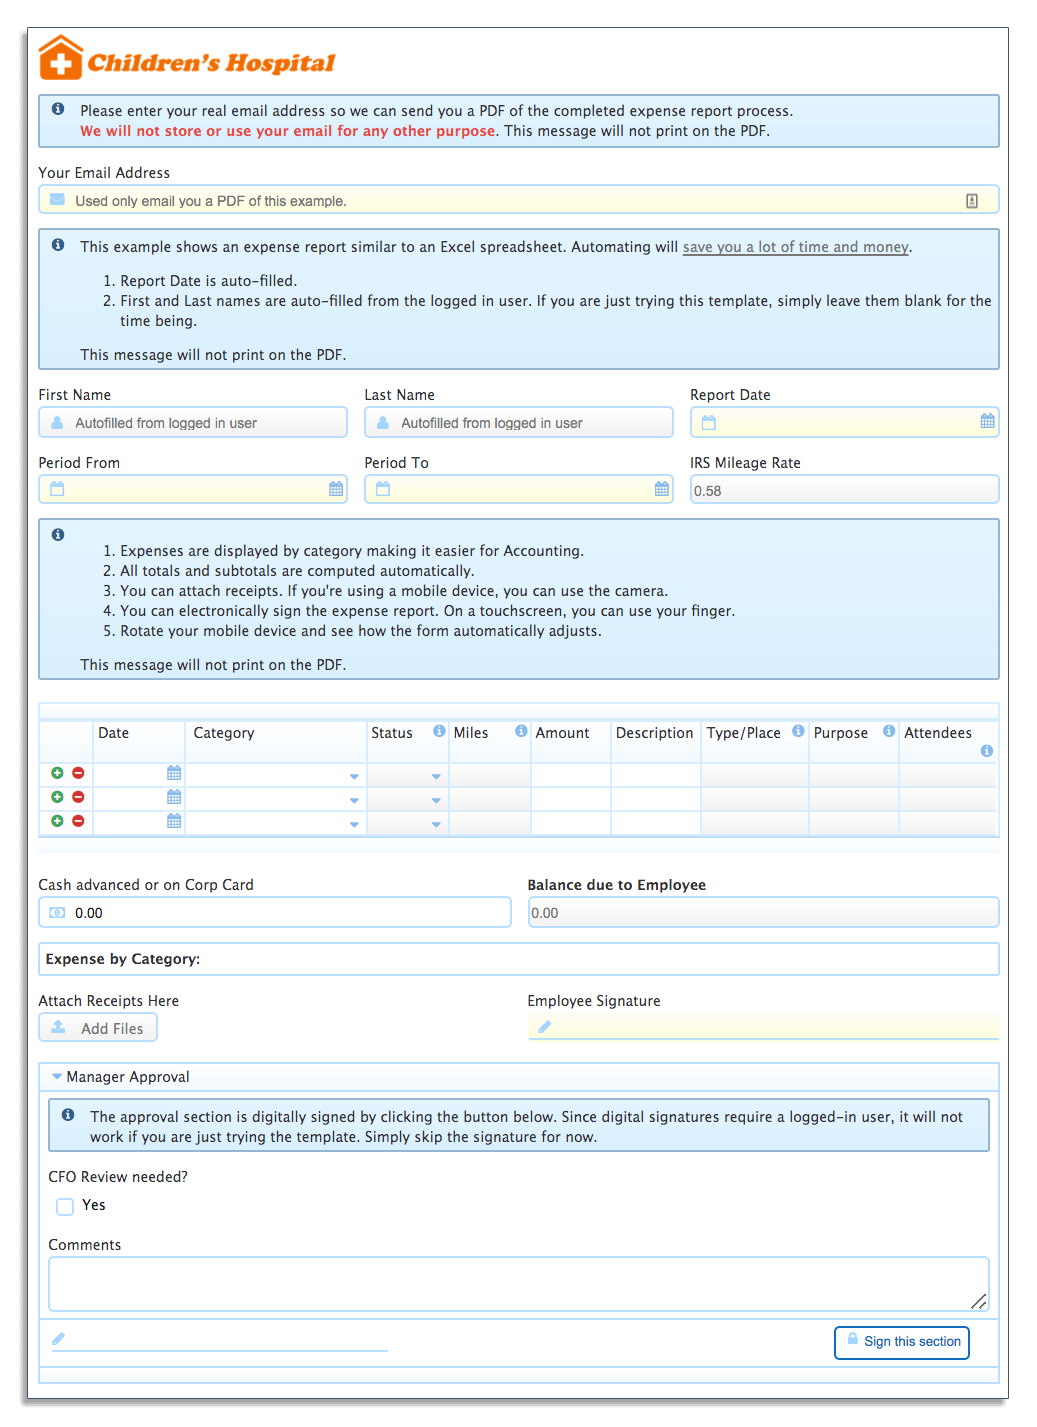This screenshot has height=1427, width=1037.
Task: Open Status dropdown in third expense row
Action: point(436,825)
